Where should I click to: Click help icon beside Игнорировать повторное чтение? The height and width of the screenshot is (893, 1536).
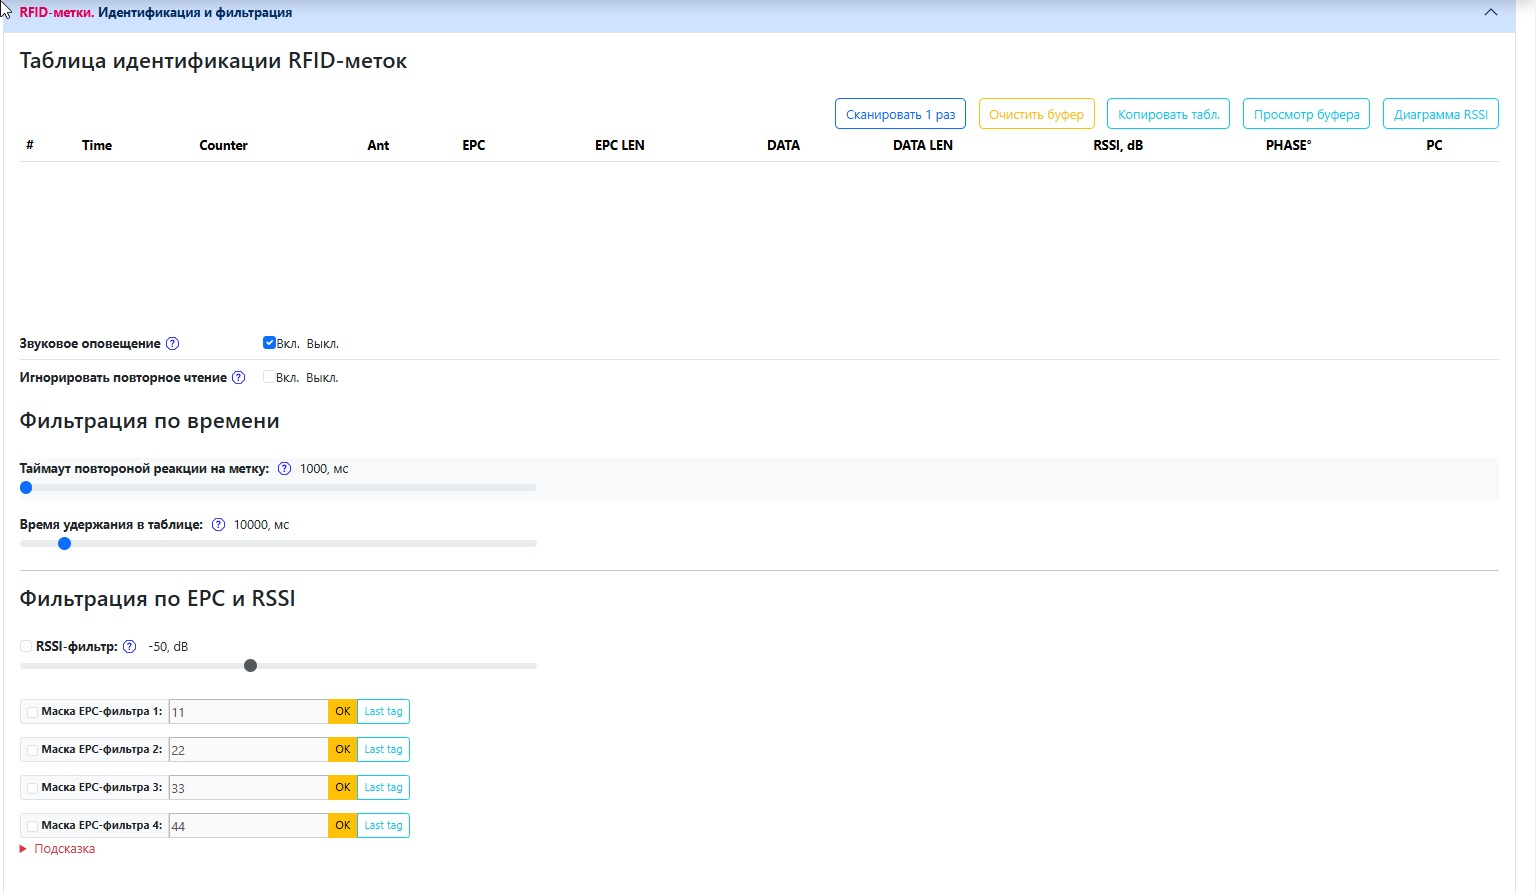pyautogui.click(x=238, y=378)
